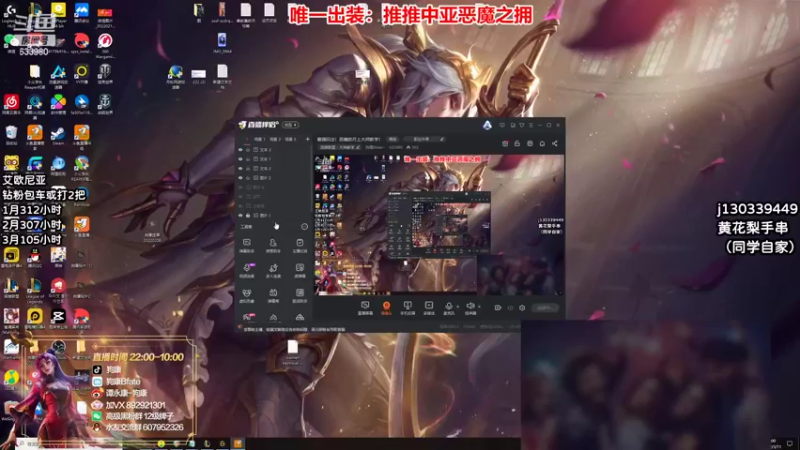Open the toolbox microphone tool with NEW badge
Image resolution: width=800 pixels, height=450 pixels.
click(x=246, y=270)
